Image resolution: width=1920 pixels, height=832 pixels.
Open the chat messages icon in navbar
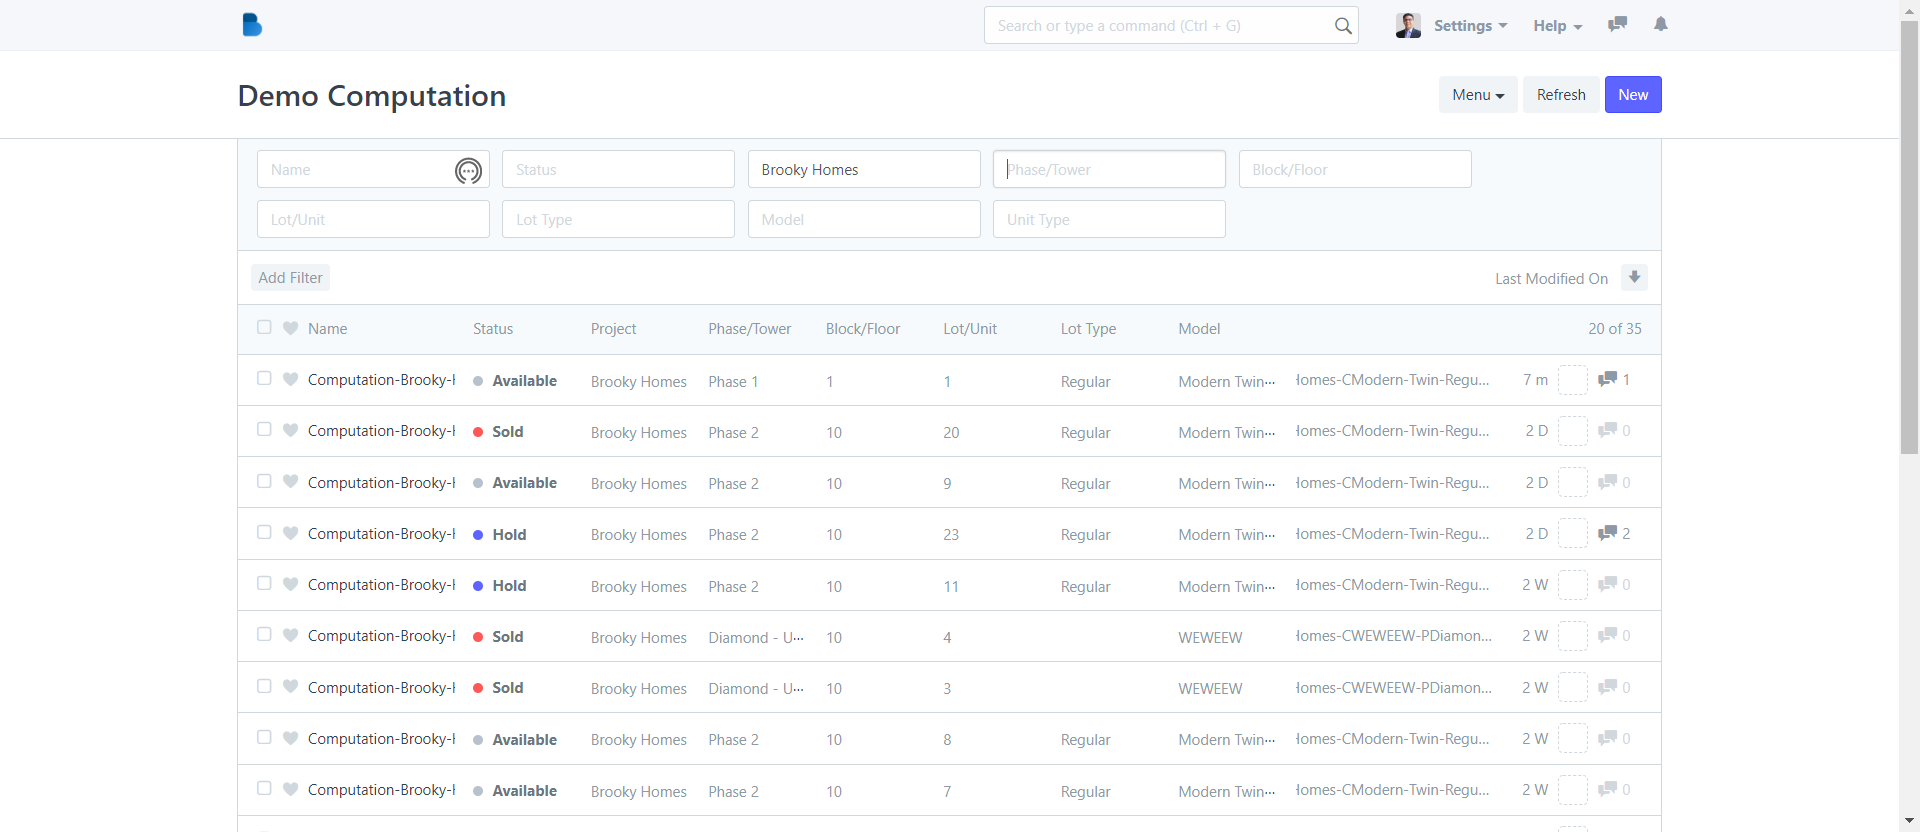(x=1617, y=25)
